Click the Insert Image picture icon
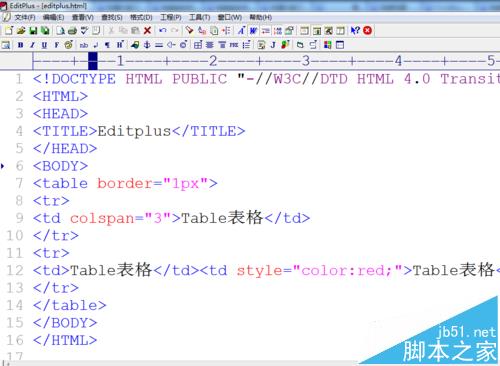The image size is (500, 366). [x=135, y=45]
